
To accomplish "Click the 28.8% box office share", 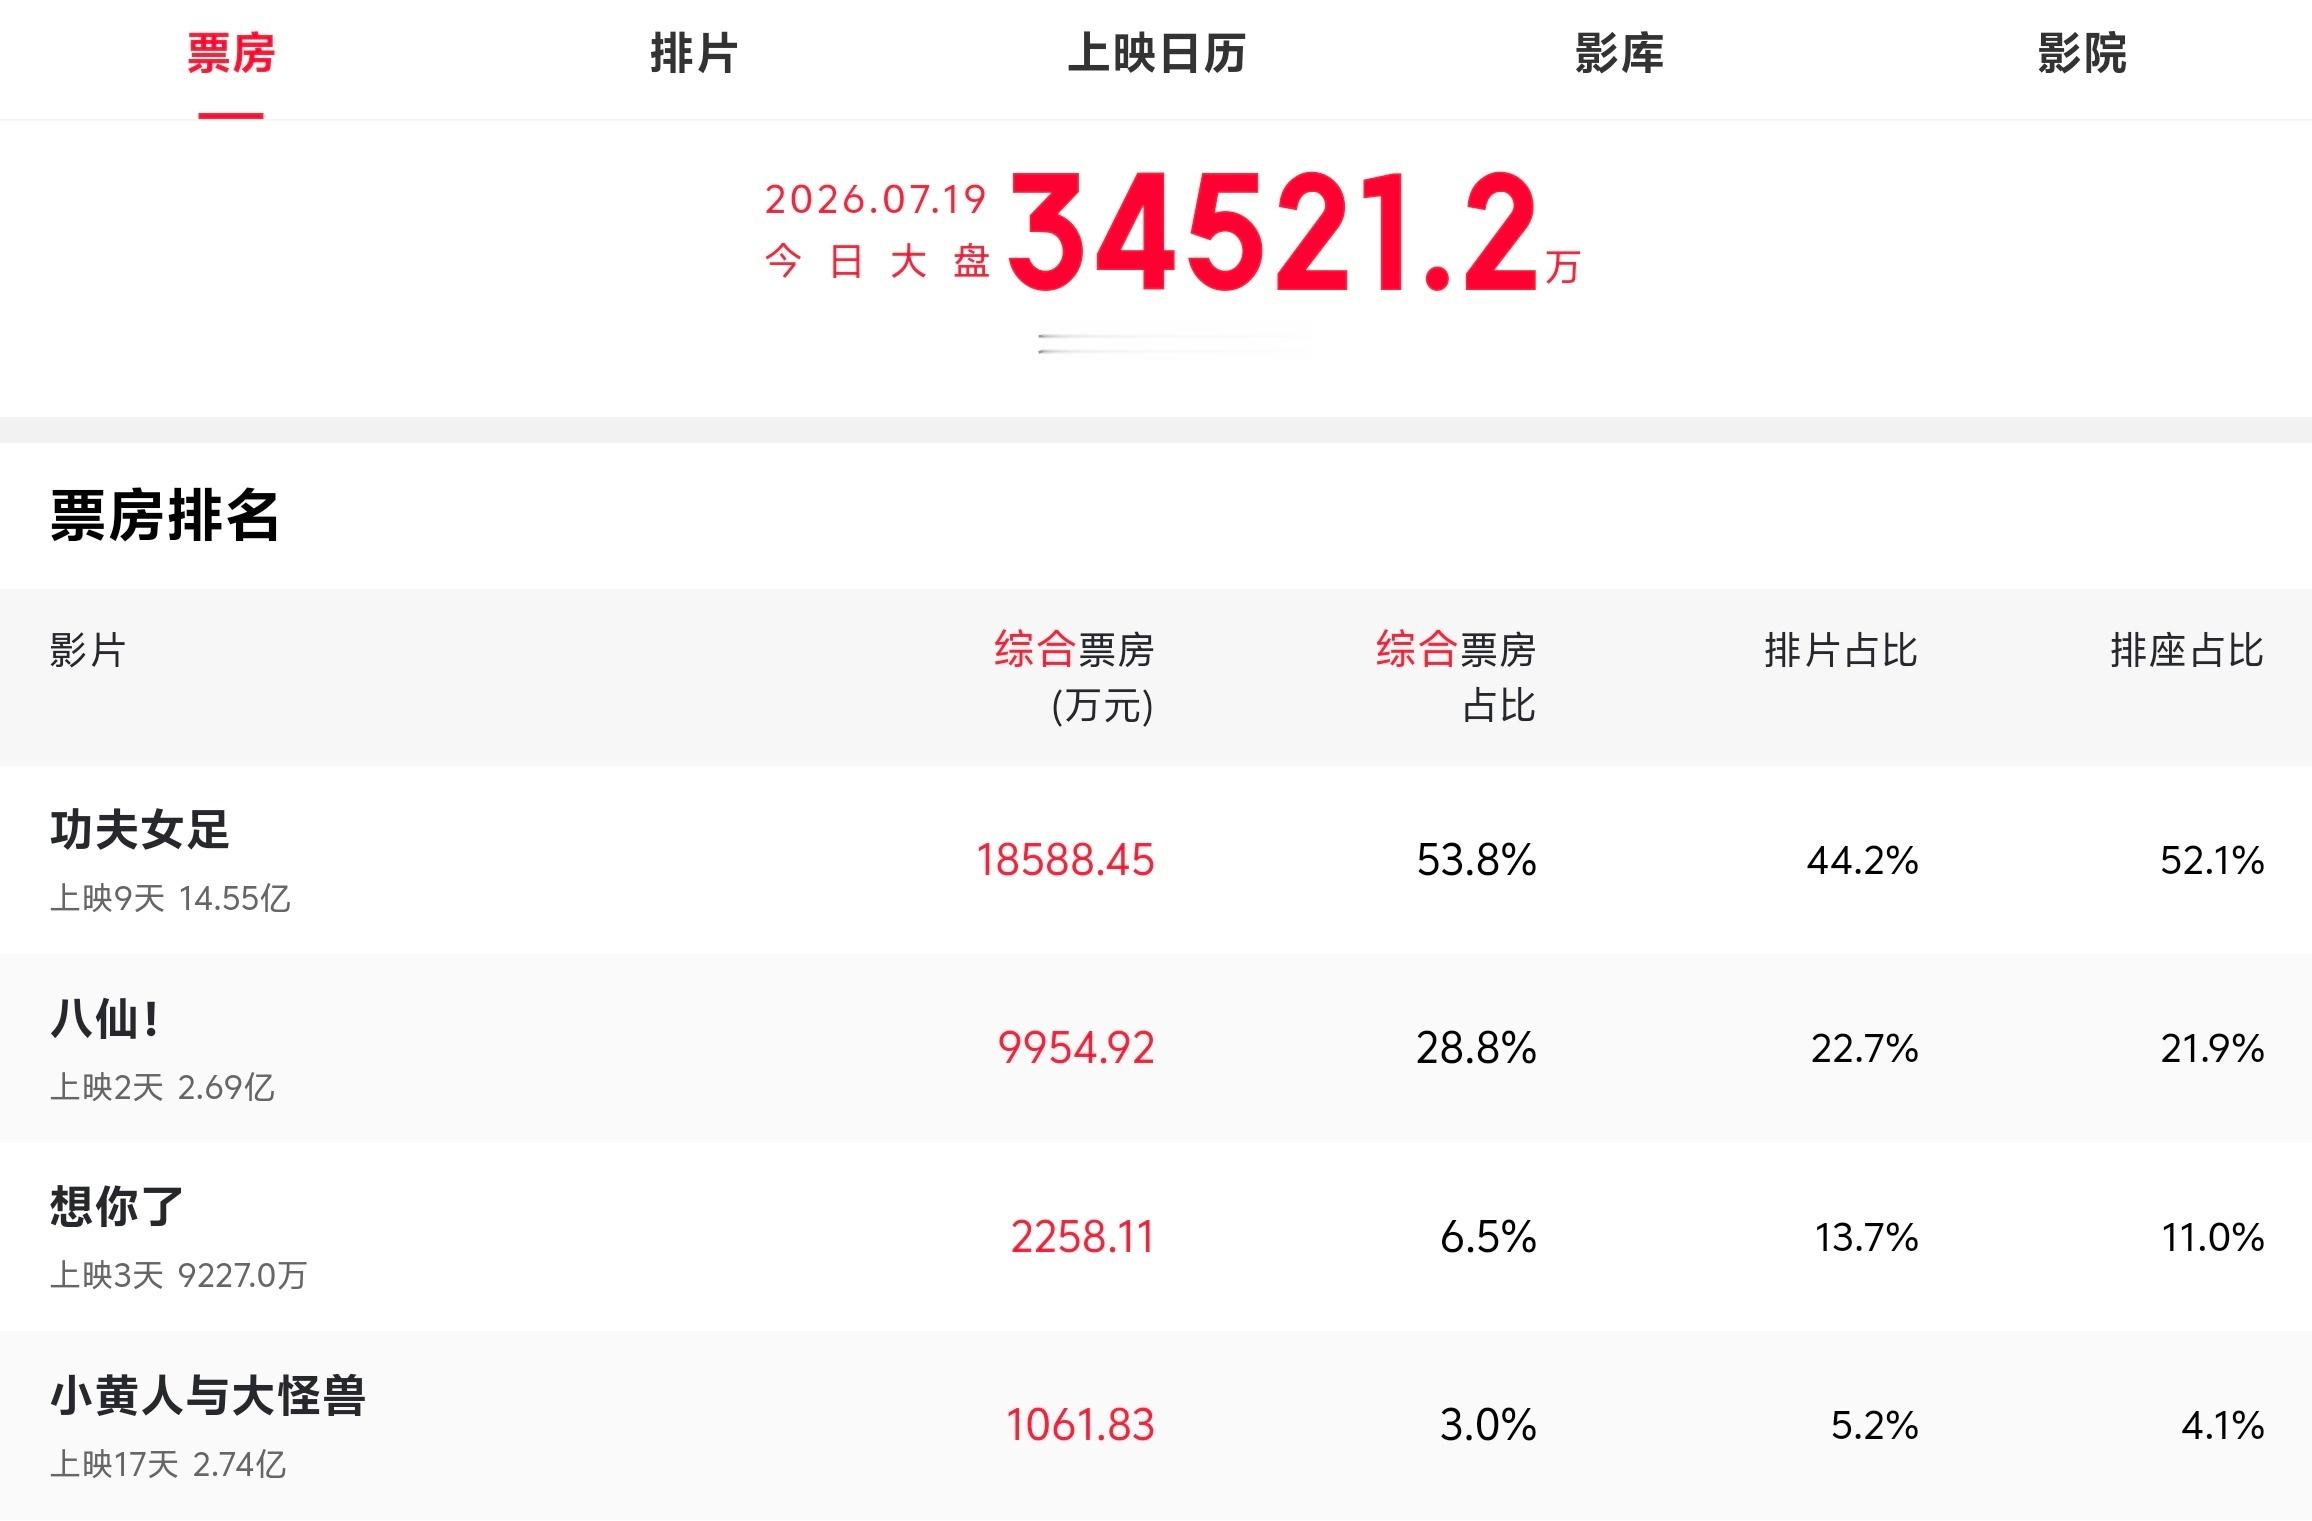I will 1477,1048.
